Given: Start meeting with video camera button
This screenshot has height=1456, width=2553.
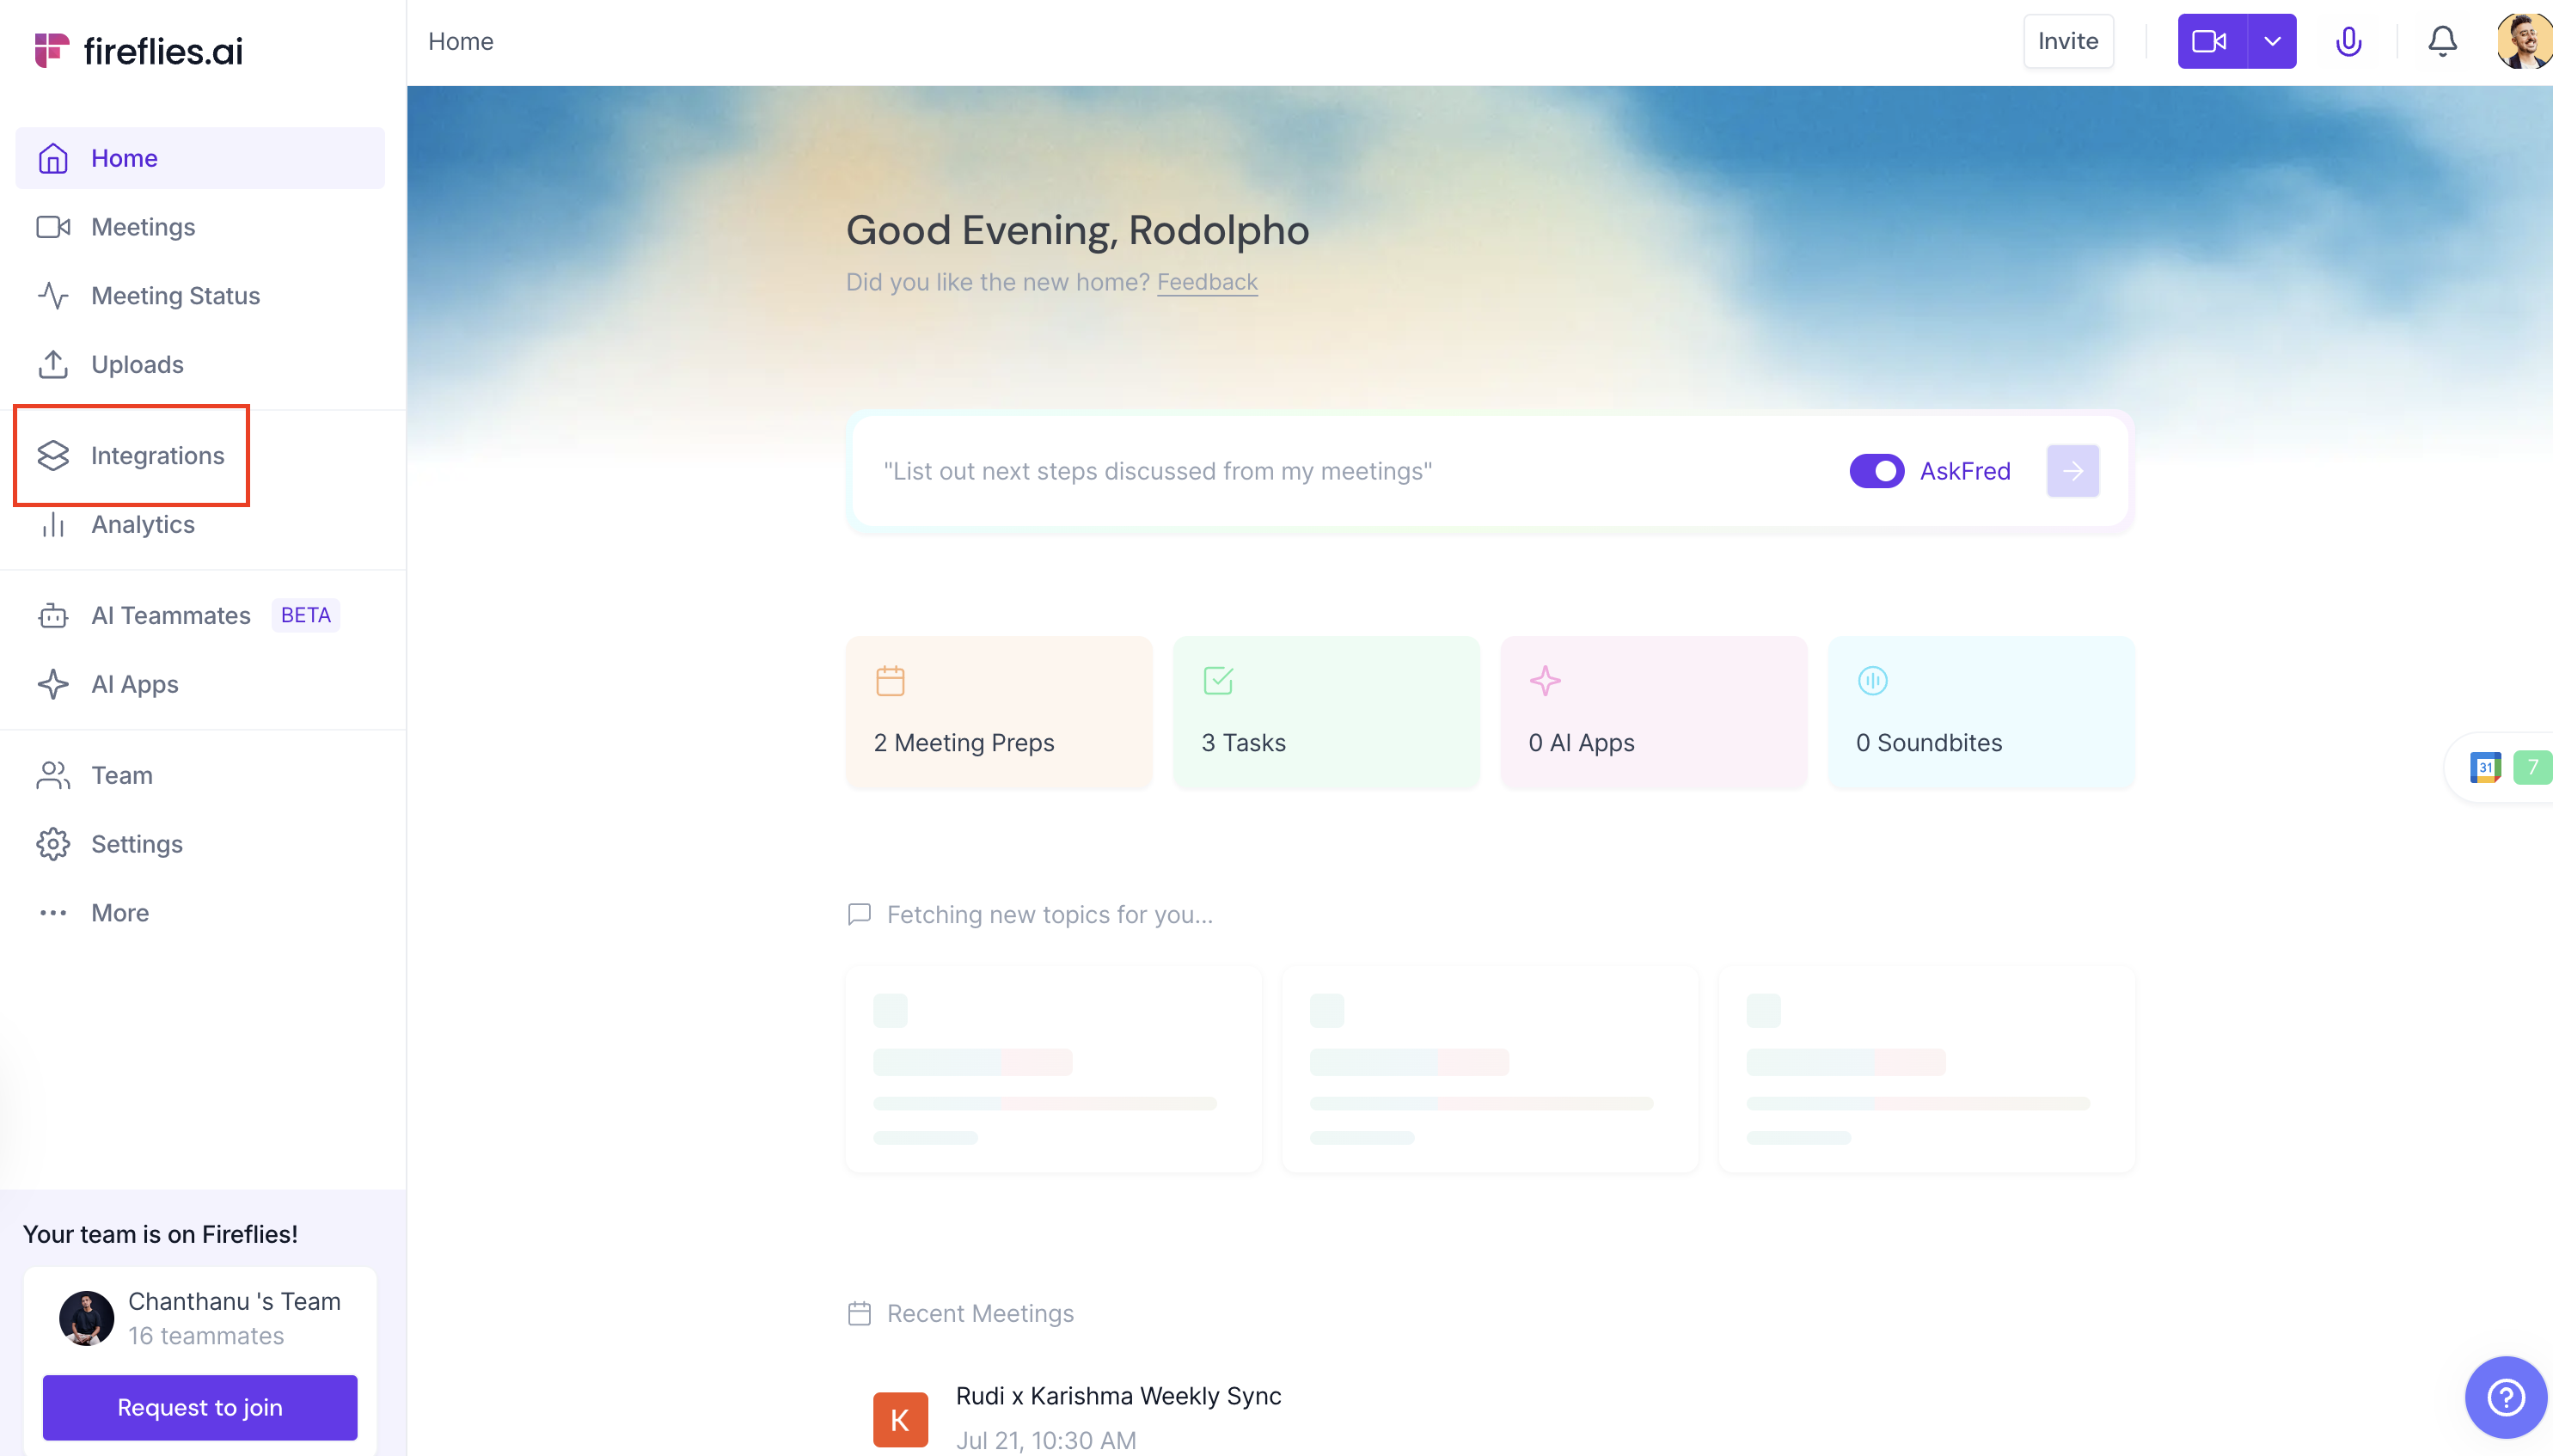Looking at the screenshot, I should pyautogui.click(x=2210, y=42).
